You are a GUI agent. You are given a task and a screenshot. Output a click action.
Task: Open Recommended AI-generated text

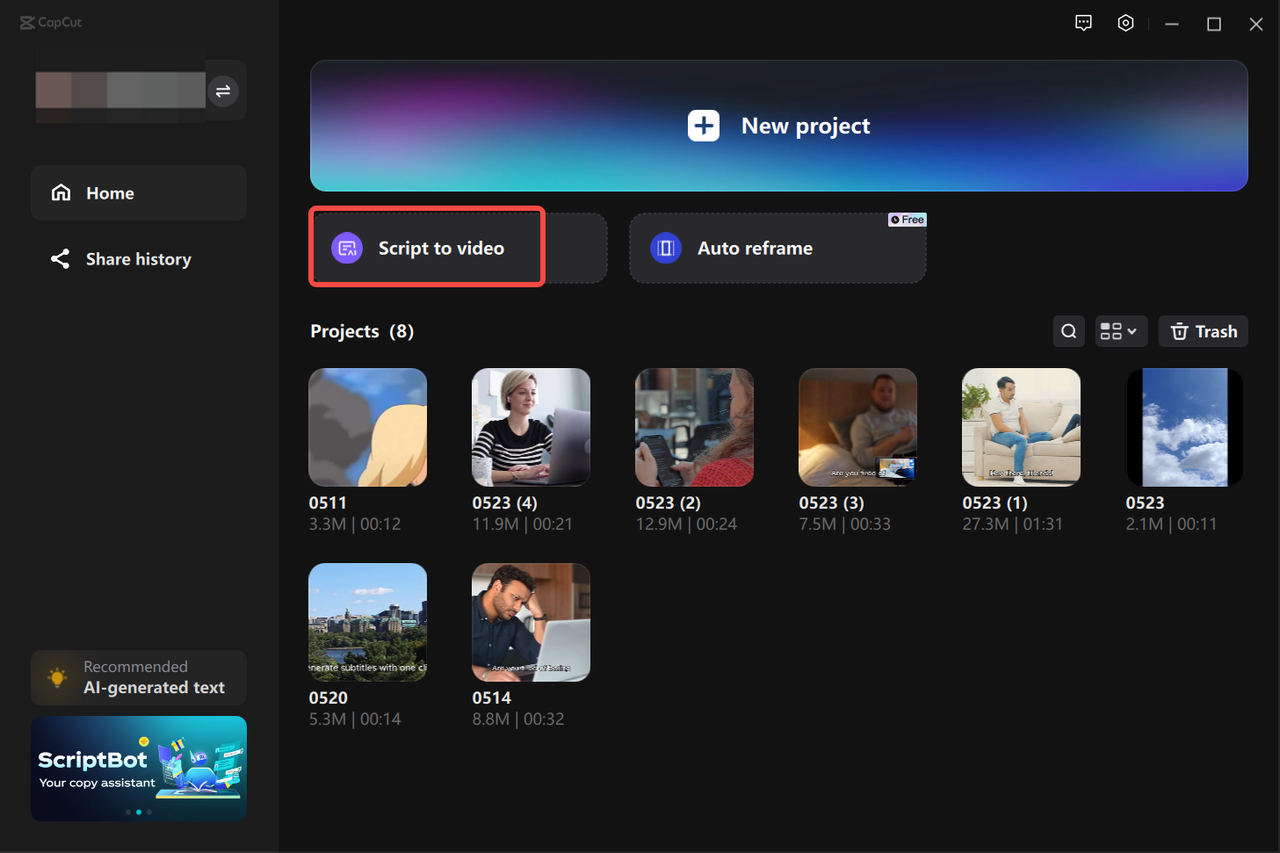click(x=139, y=677)
